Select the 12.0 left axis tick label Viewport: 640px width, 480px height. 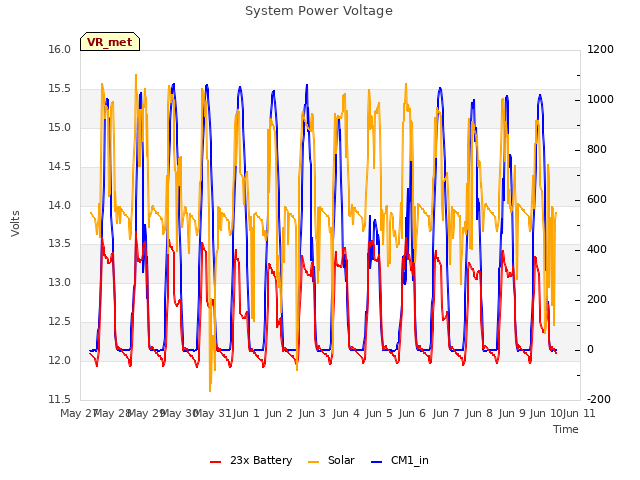point(59,360)
